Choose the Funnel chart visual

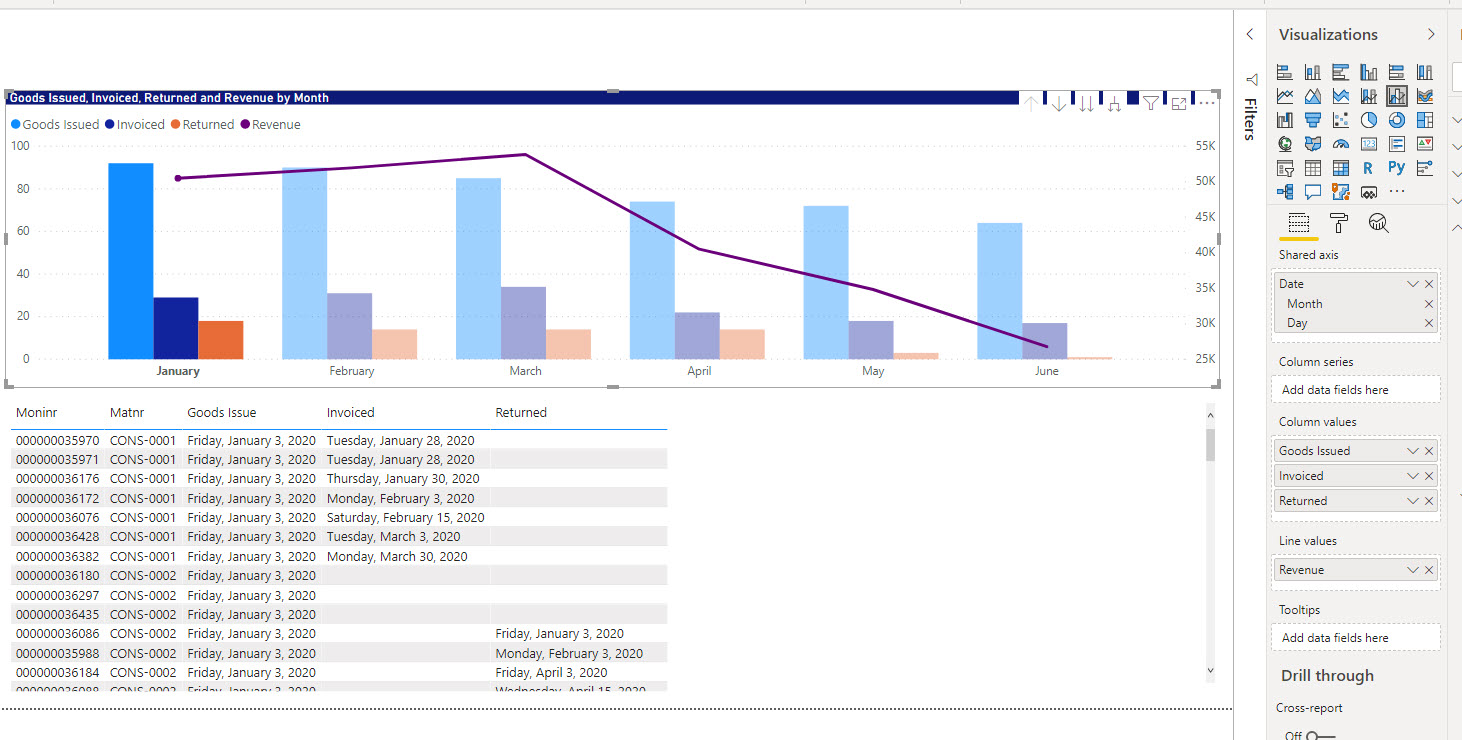tap(1313, 120)
